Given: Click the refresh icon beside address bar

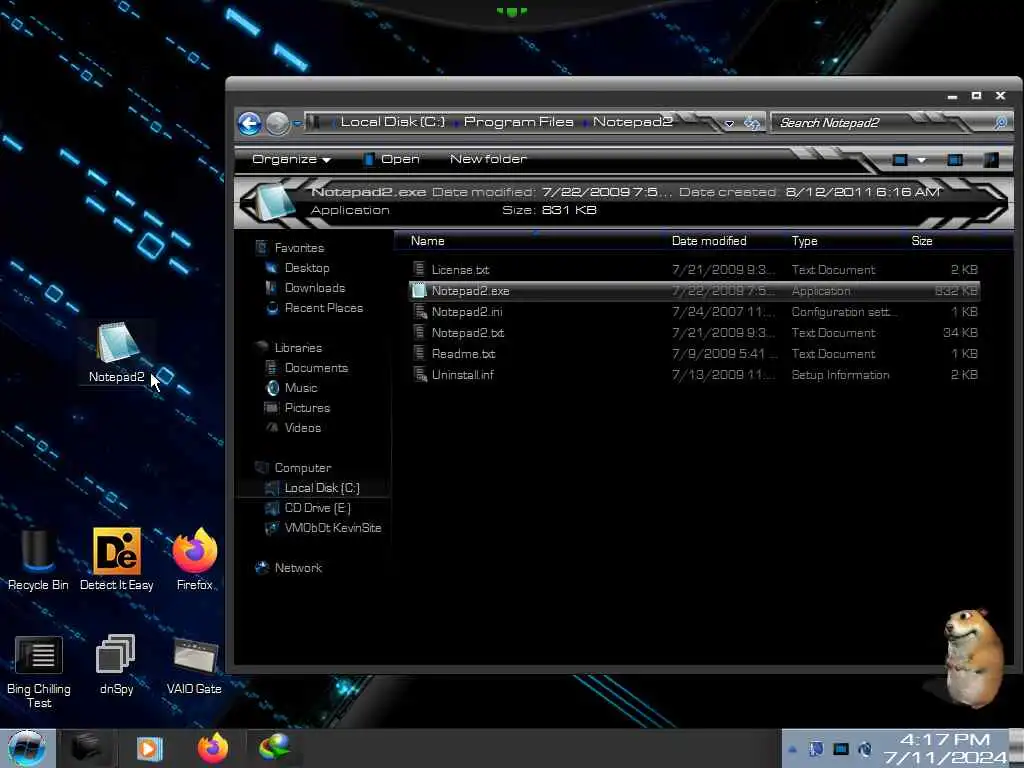Looking at the screenshot, I should [752, 123].
